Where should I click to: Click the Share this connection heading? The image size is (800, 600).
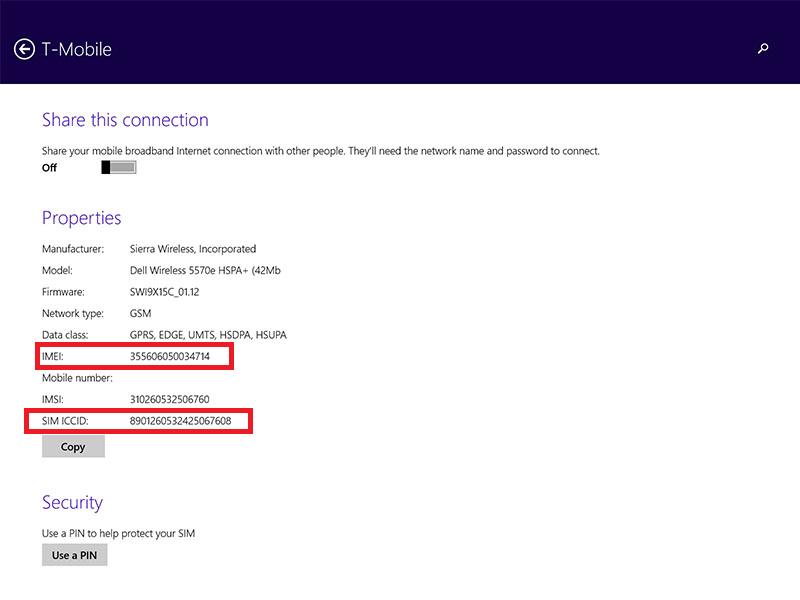coord(125,119)
